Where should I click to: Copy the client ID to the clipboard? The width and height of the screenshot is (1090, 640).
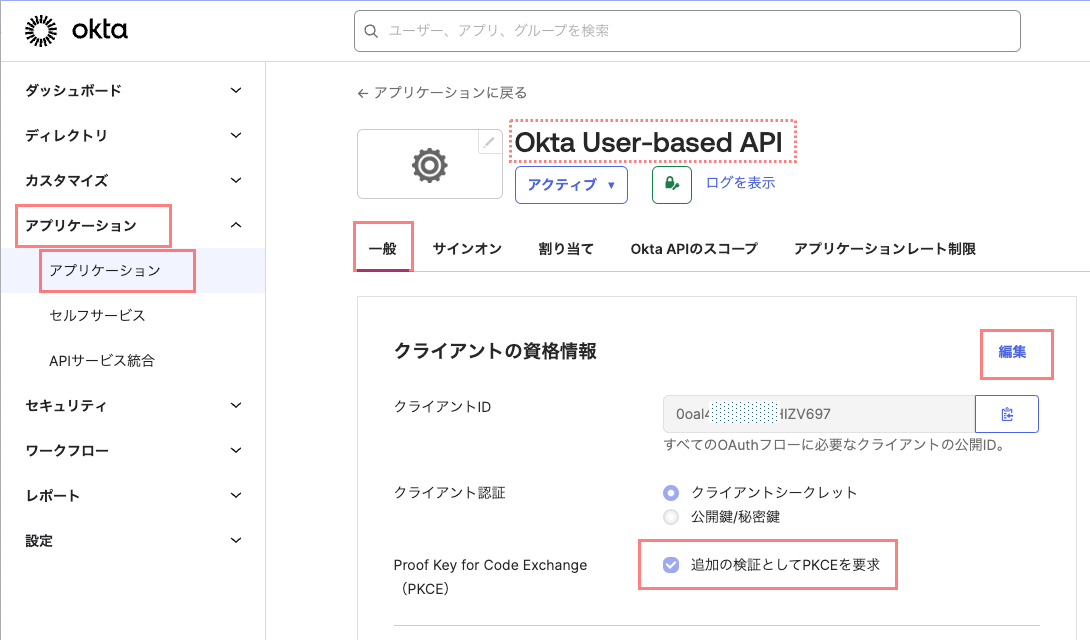[1007, 414]
